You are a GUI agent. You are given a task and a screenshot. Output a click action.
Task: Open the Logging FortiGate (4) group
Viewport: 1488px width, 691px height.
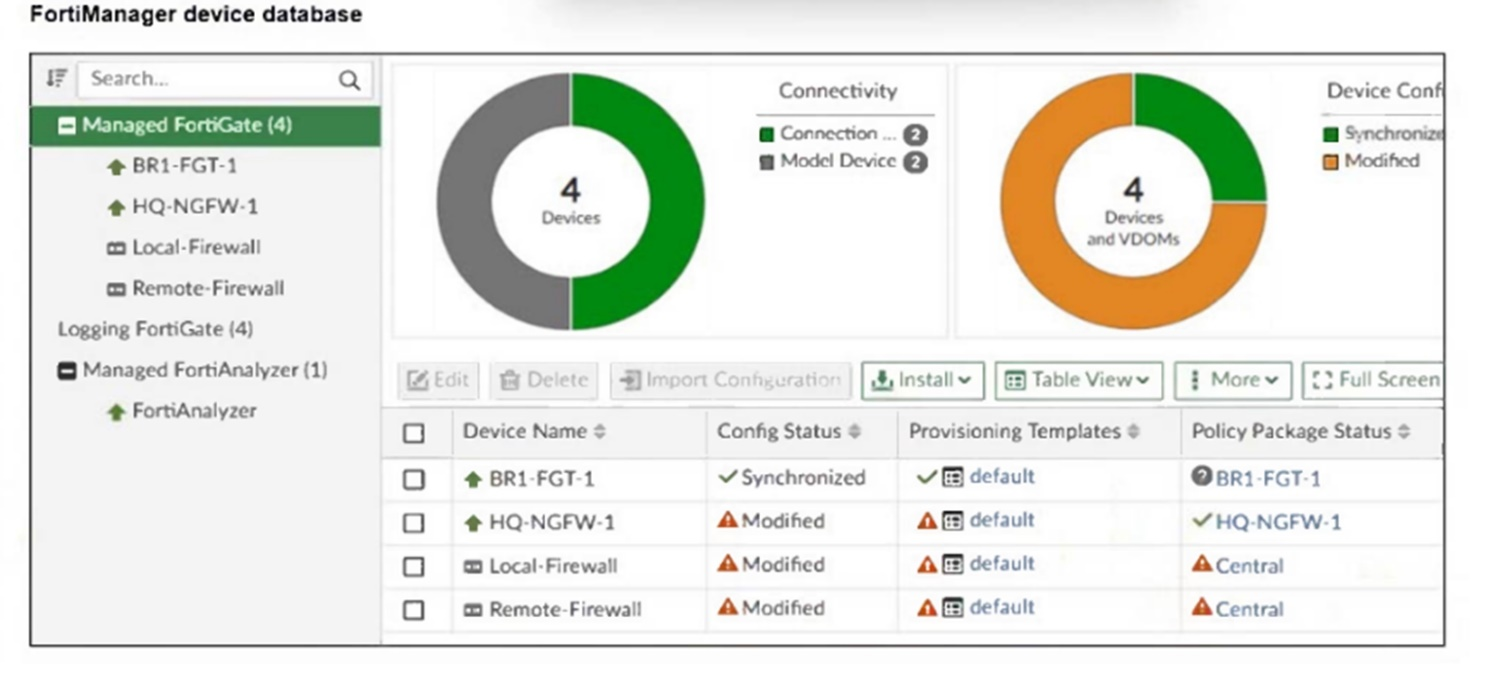[x=155, y=329]
